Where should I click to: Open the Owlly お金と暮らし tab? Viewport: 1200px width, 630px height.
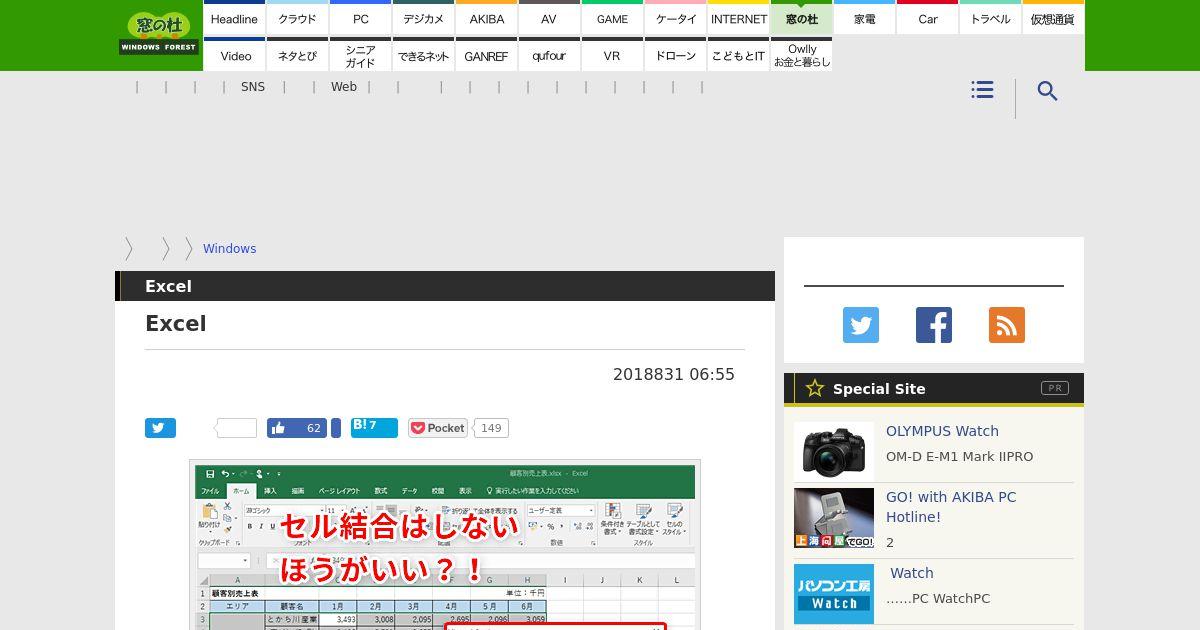(802, 55)
